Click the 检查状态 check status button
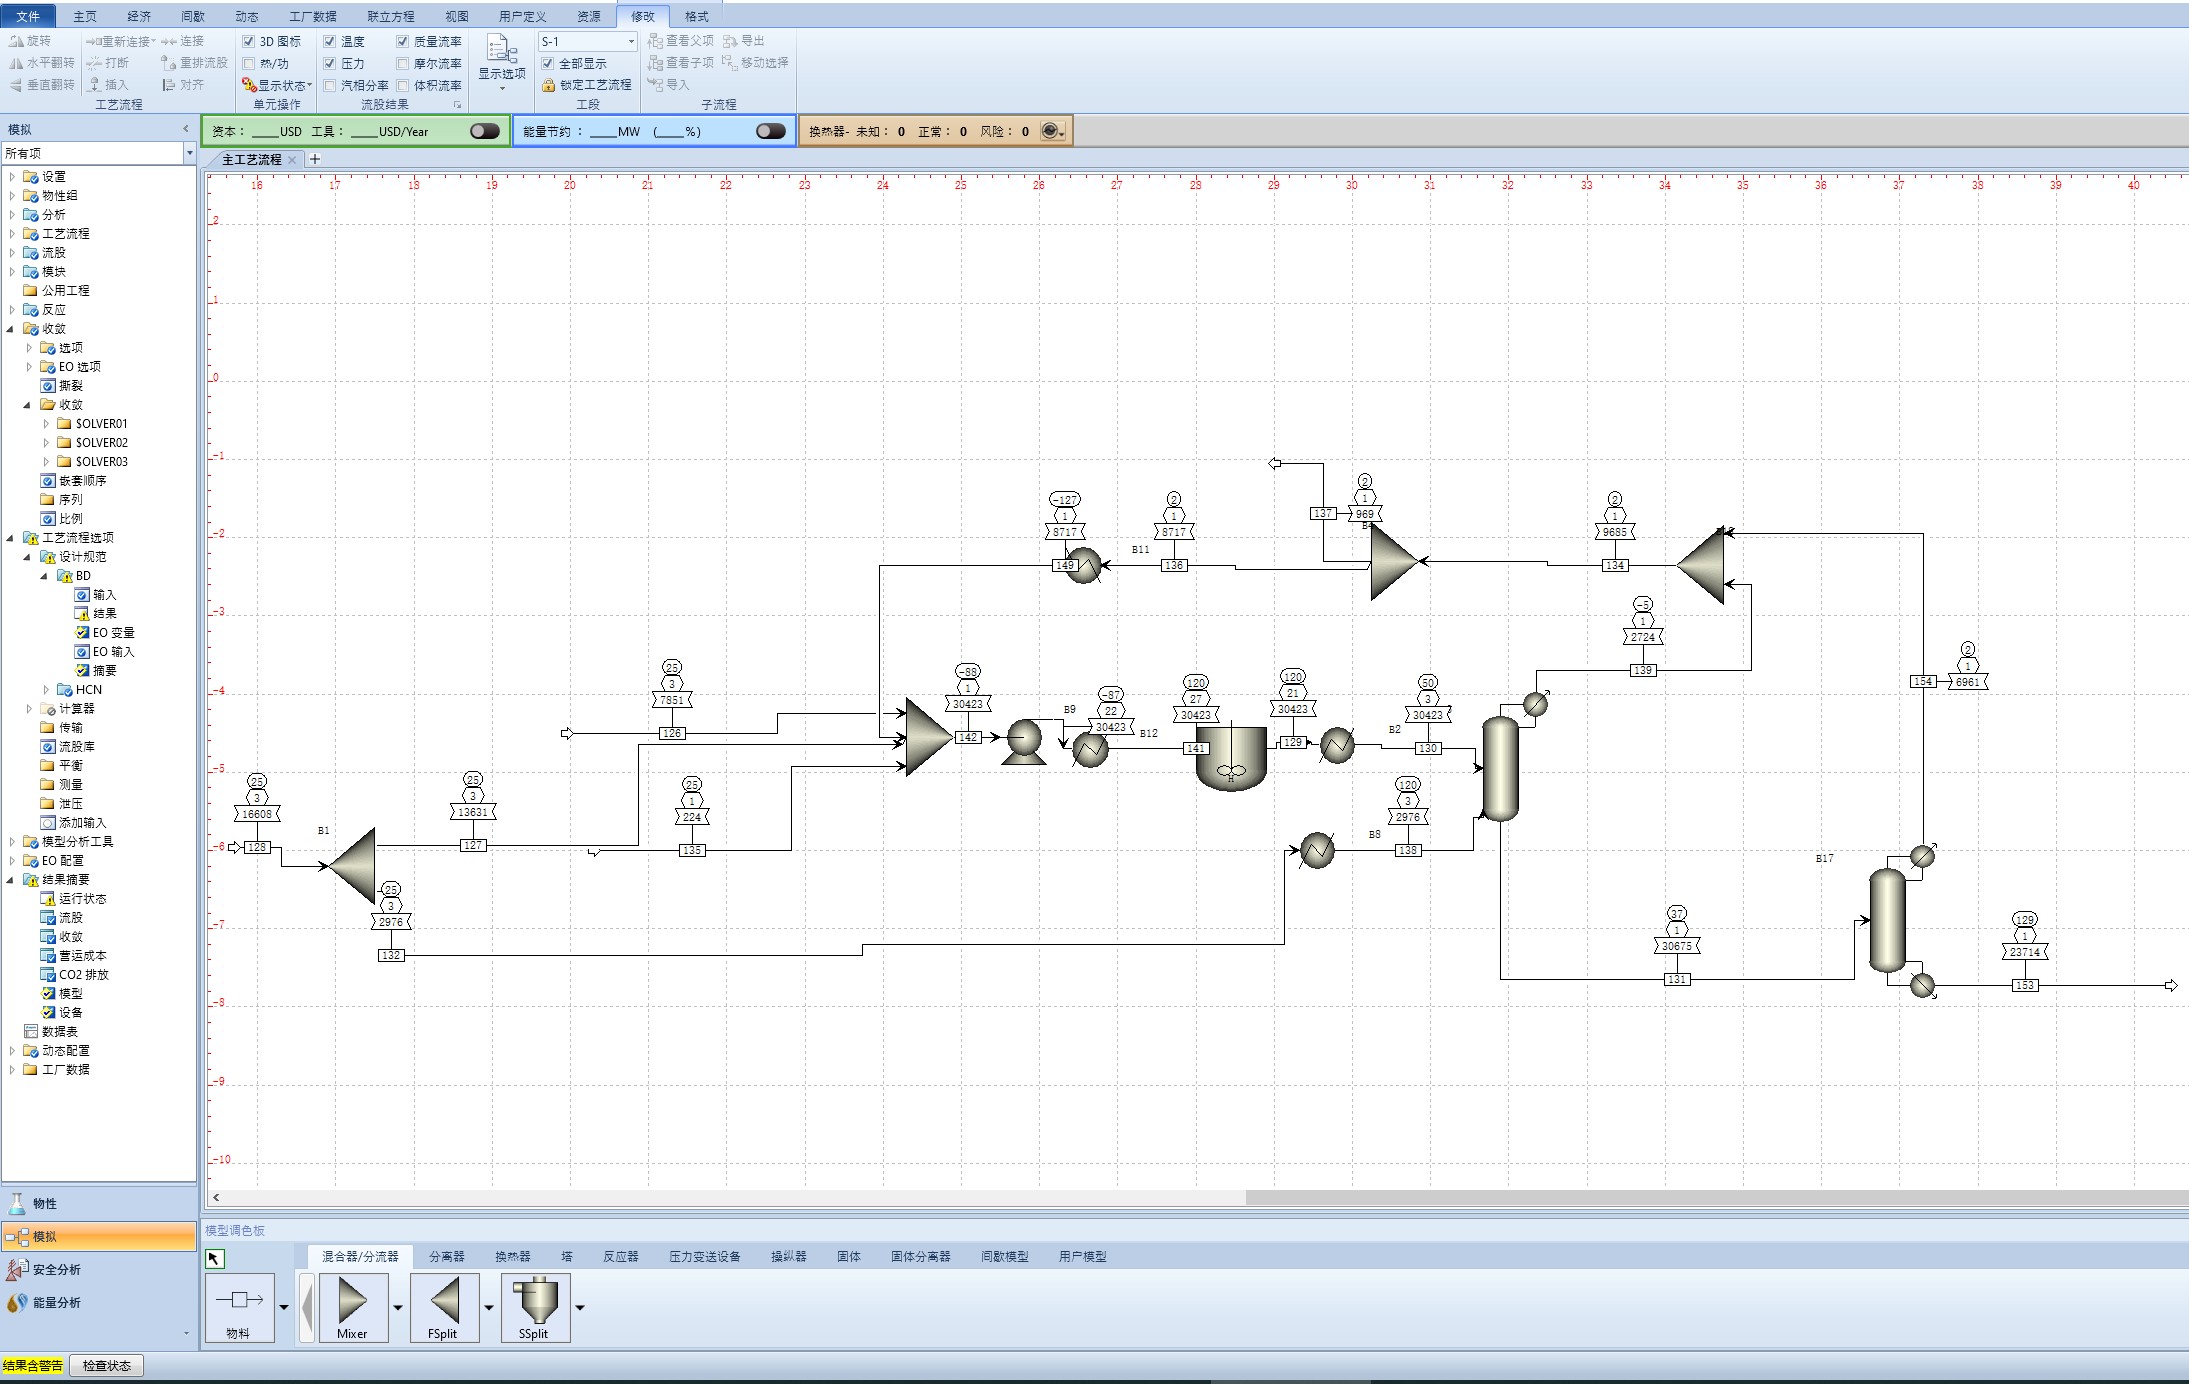The image size is (2189, 1384). (107, 1365)
